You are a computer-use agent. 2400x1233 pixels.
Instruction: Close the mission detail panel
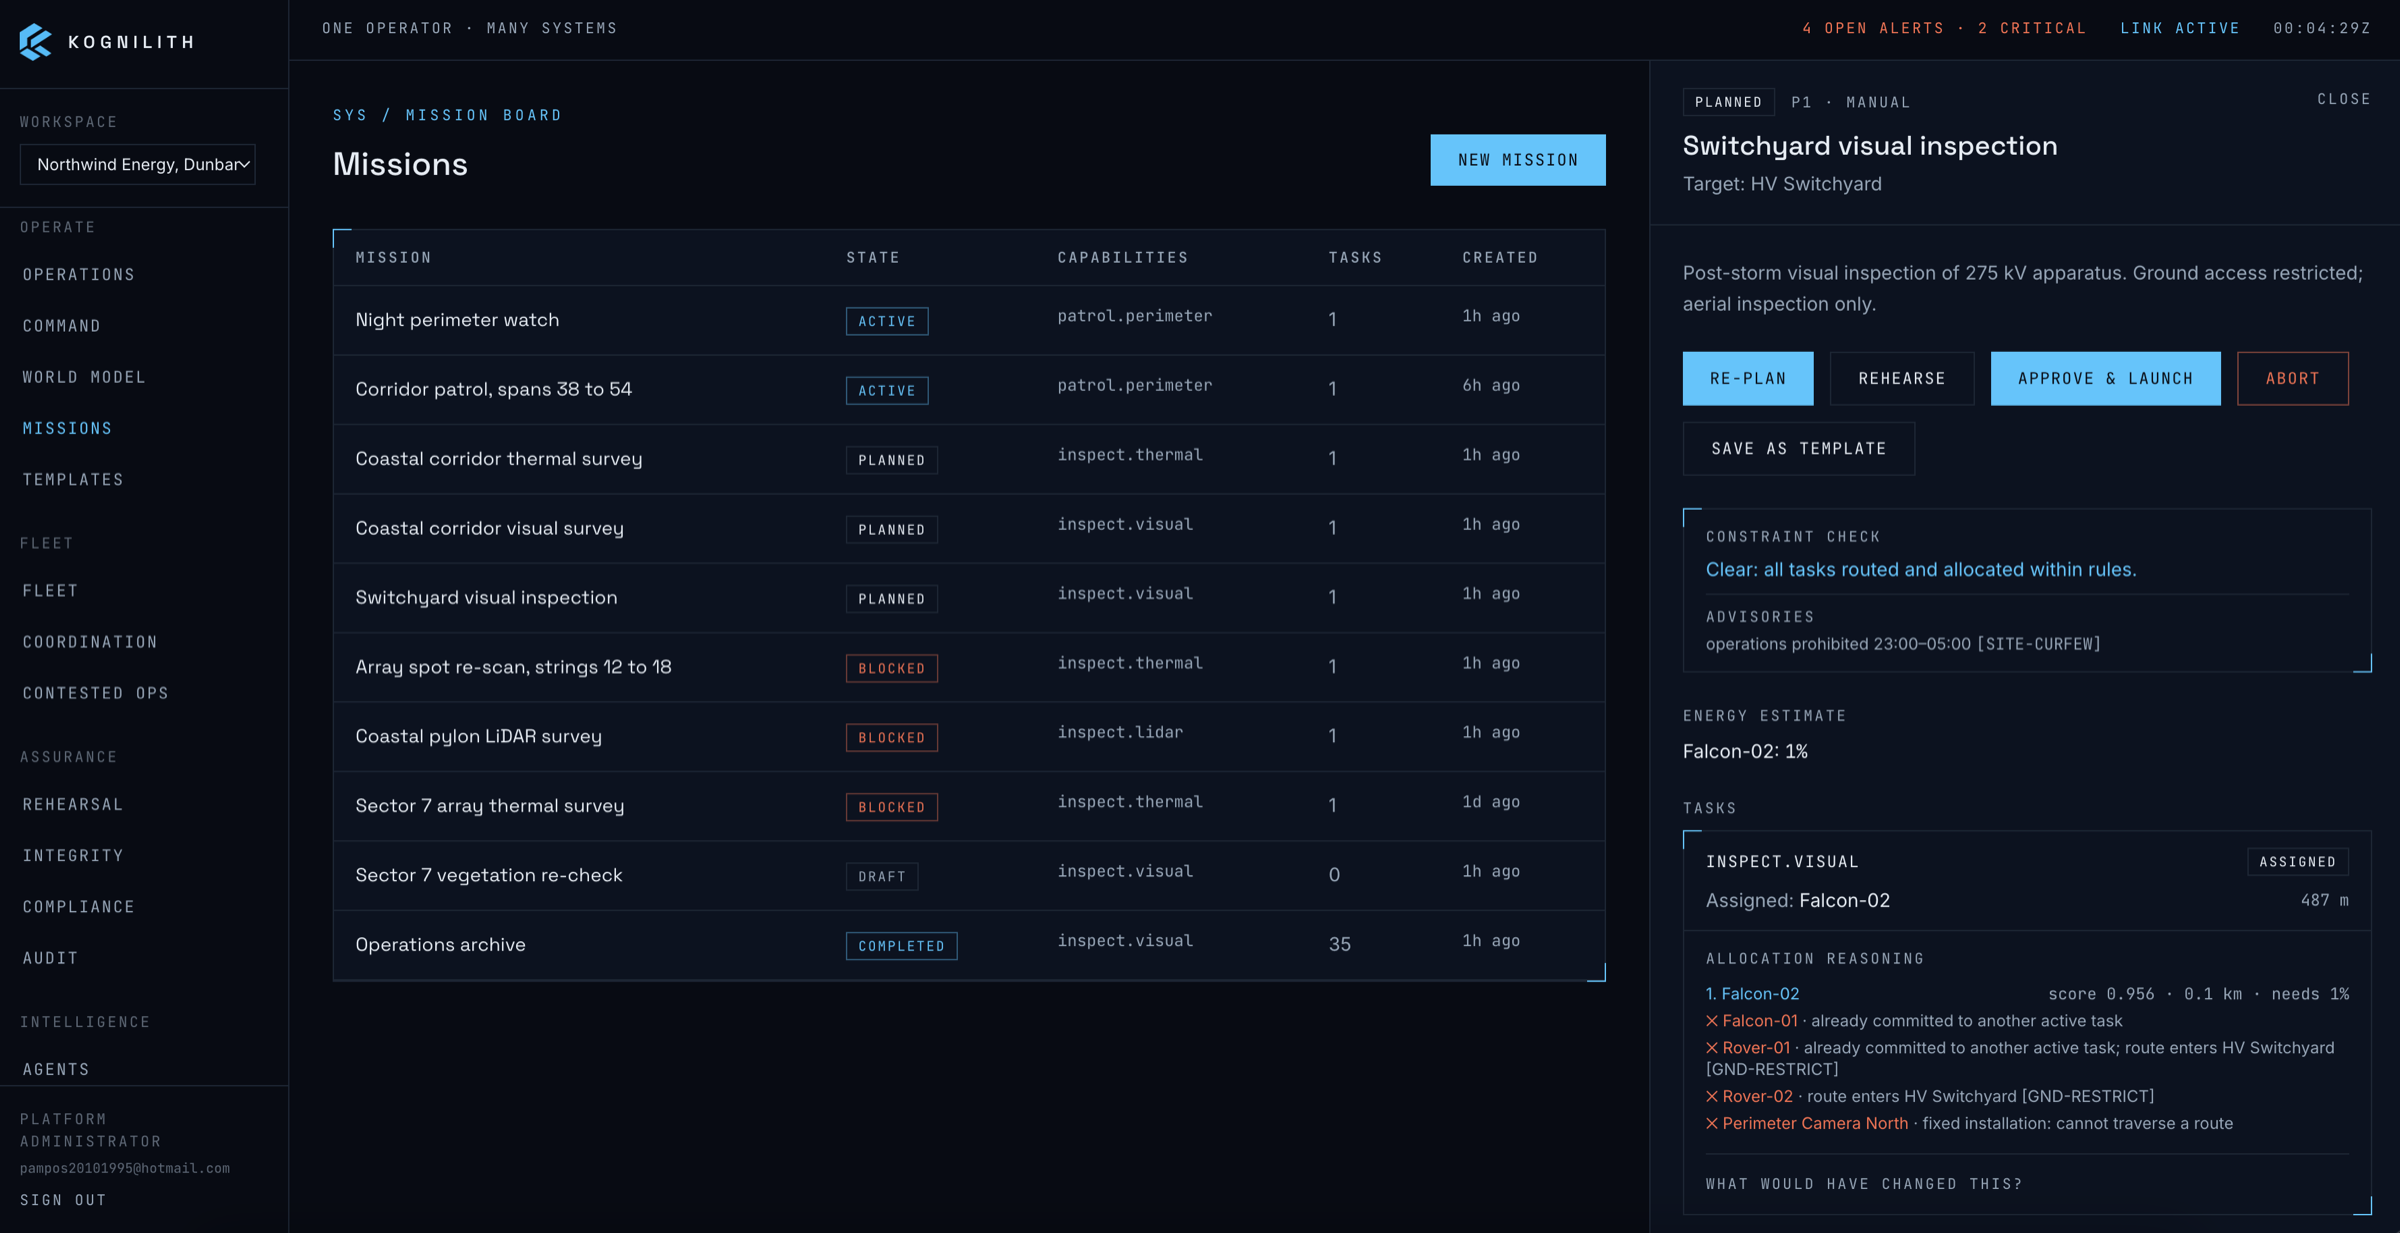(2344, 99)
